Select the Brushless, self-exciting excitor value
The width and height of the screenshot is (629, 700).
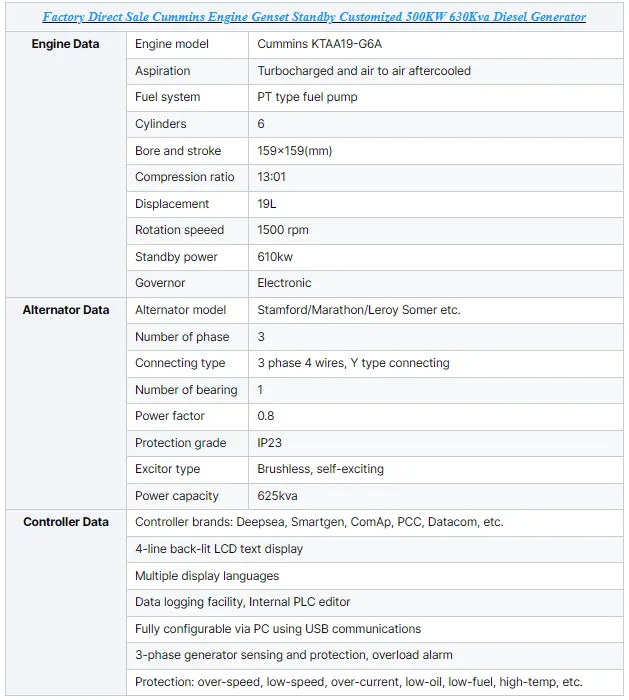click(x=321, y=469)
